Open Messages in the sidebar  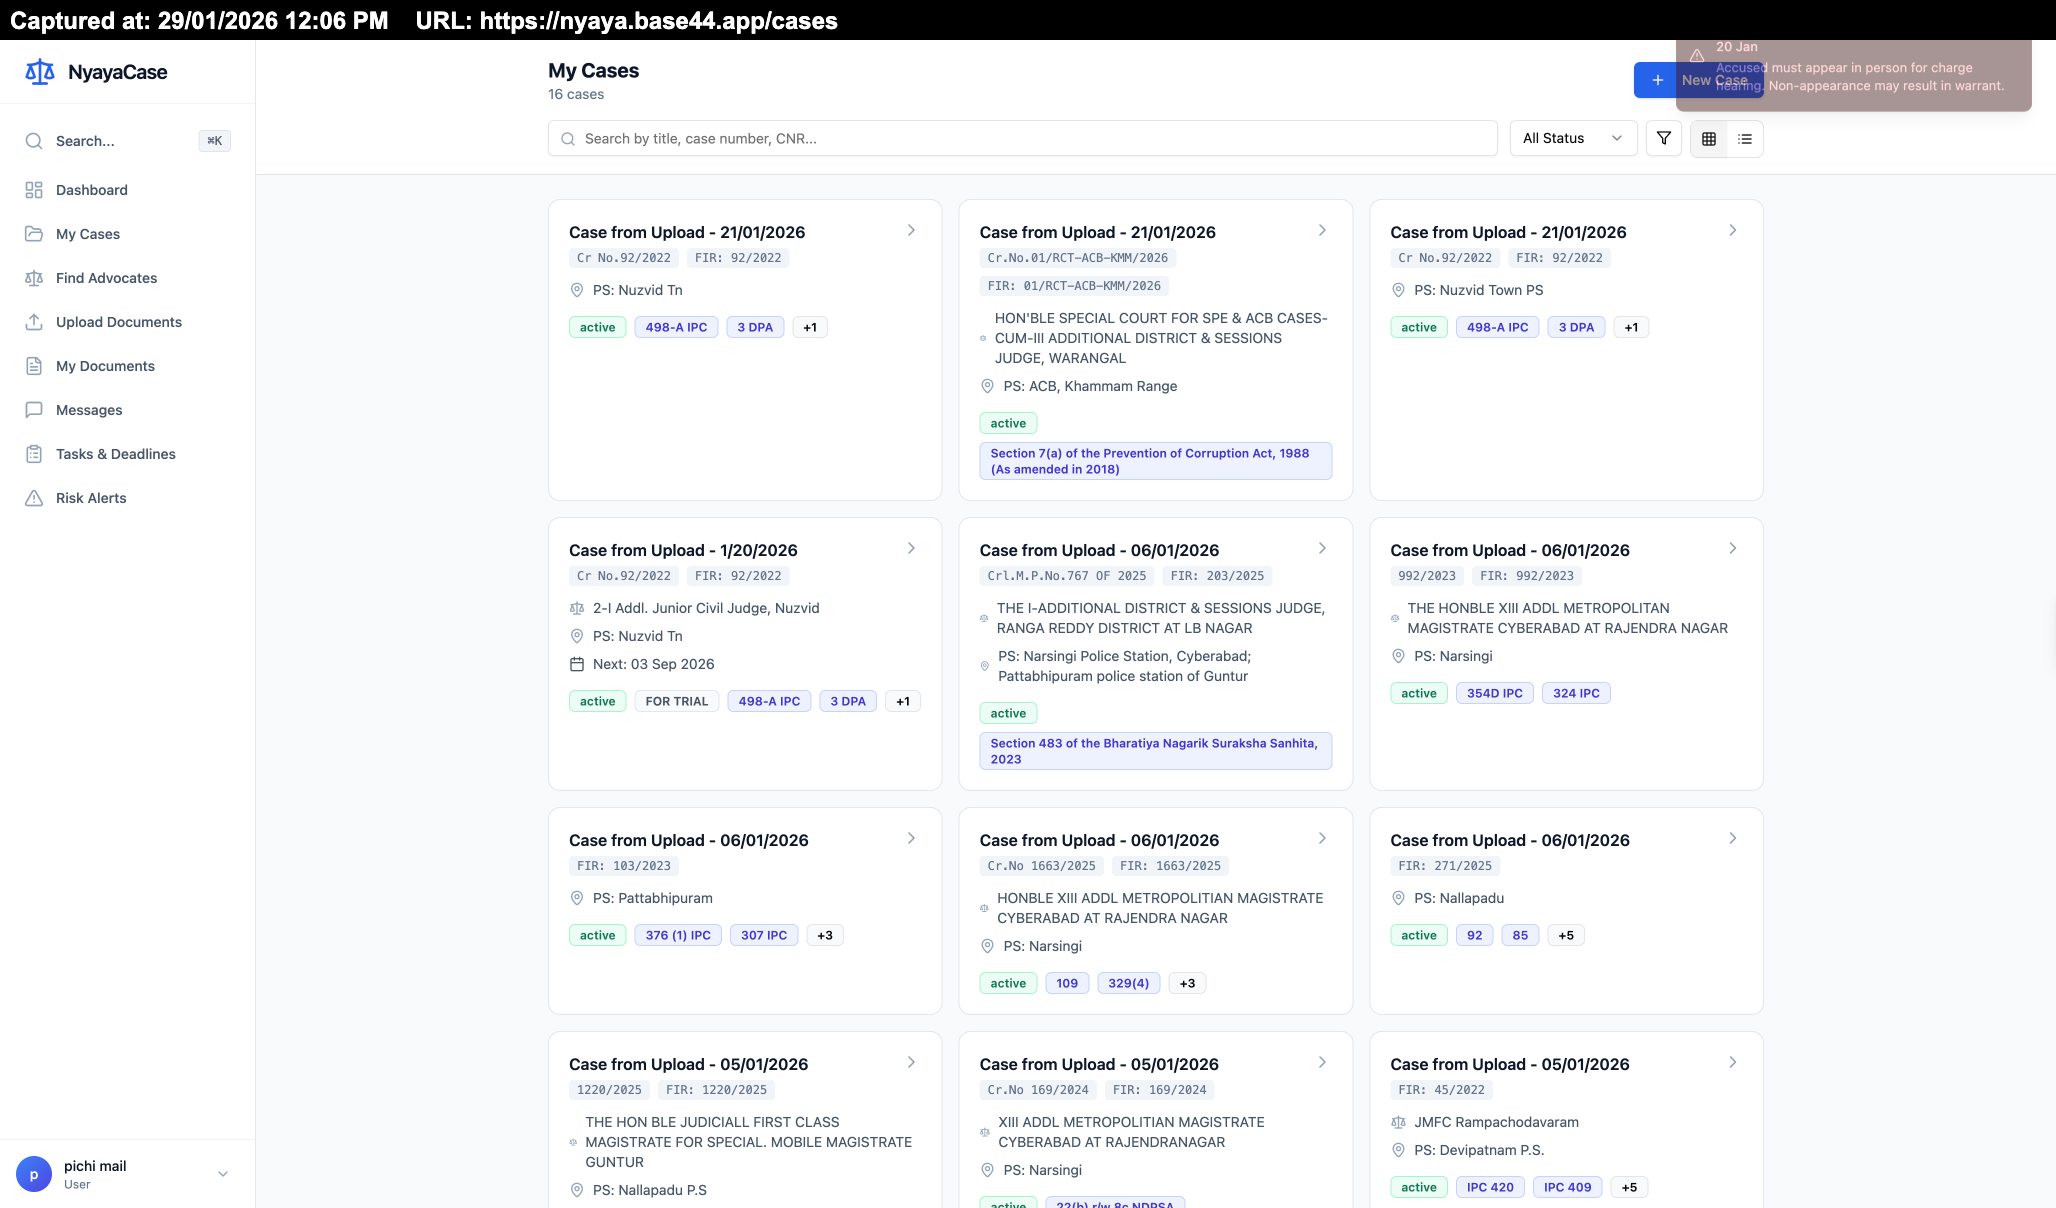coord(127,410)
